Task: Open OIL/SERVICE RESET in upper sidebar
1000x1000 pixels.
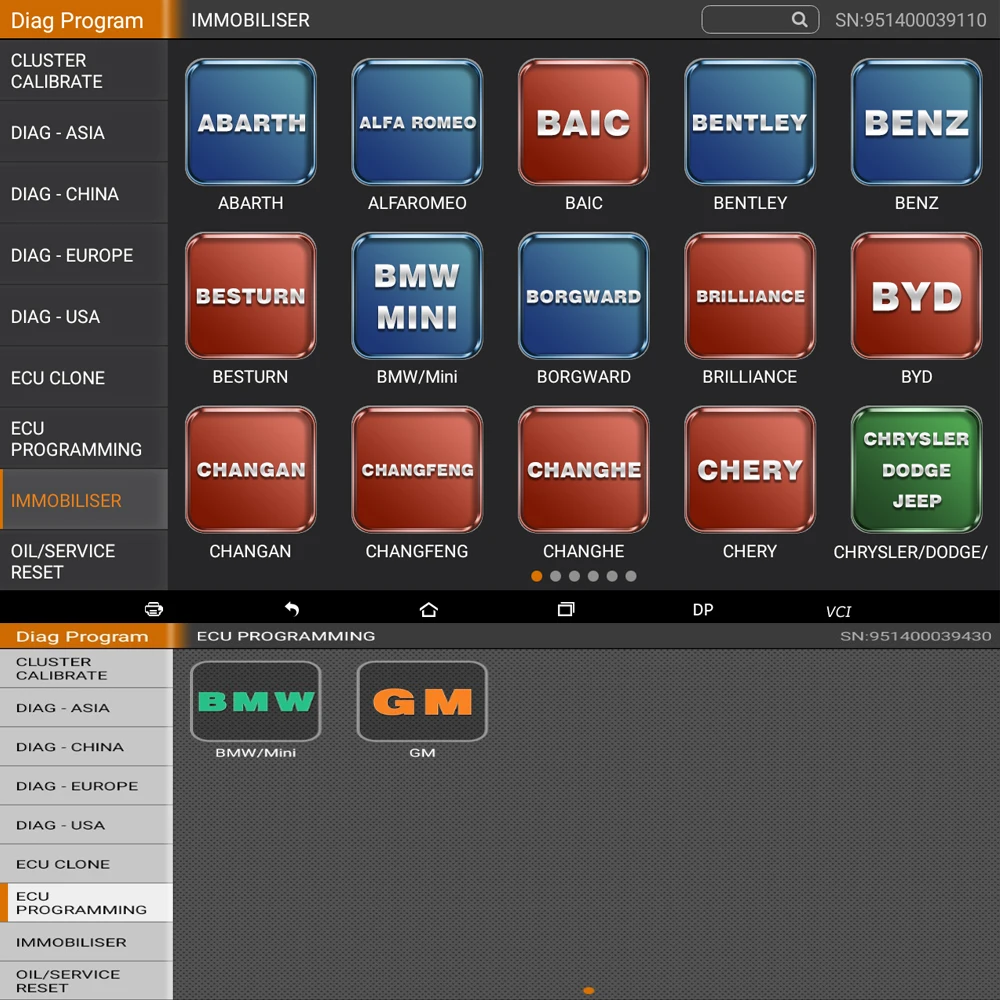Action: pyautogui.click(x=84, y=561)
